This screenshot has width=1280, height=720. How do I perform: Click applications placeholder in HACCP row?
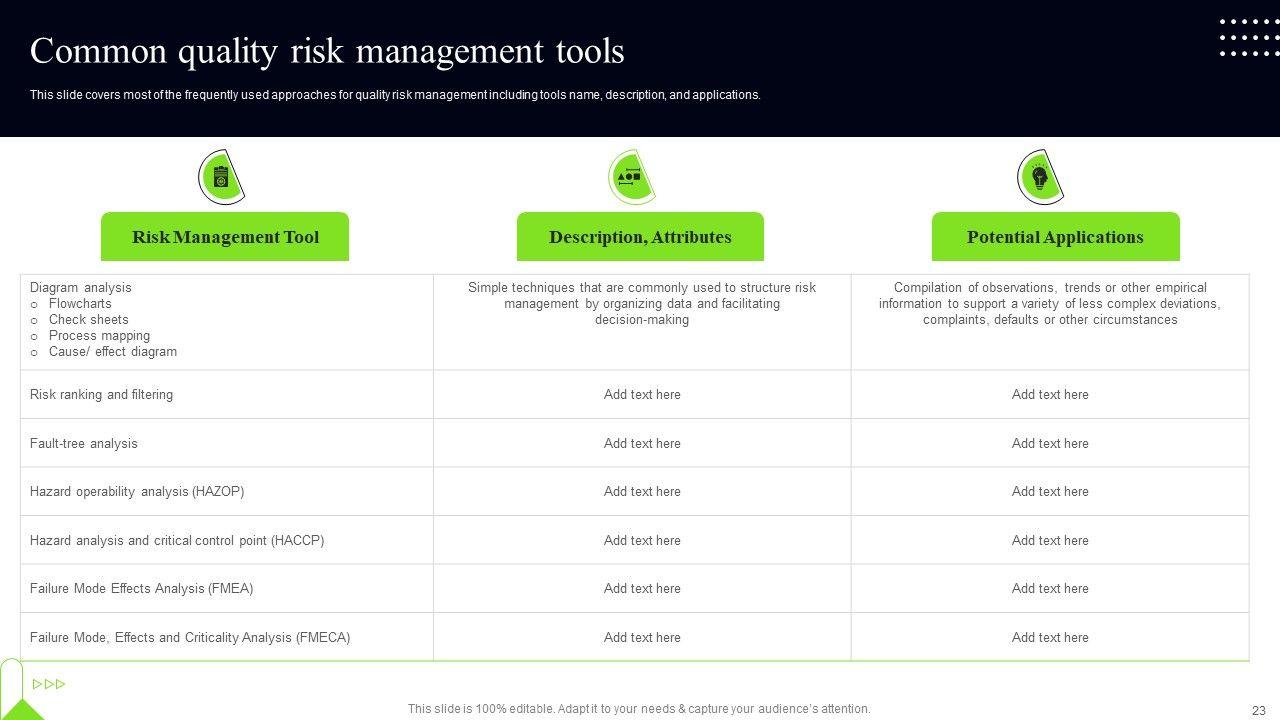click(x=1050, y=540)
